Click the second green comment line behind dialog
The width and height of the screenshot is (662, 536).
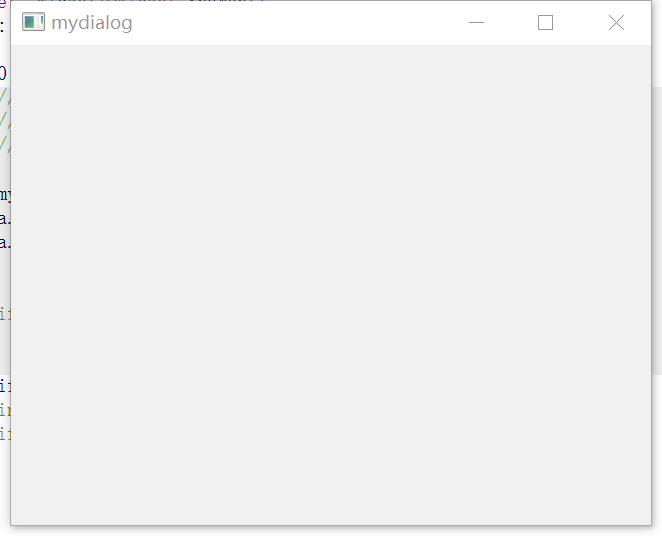5,120
